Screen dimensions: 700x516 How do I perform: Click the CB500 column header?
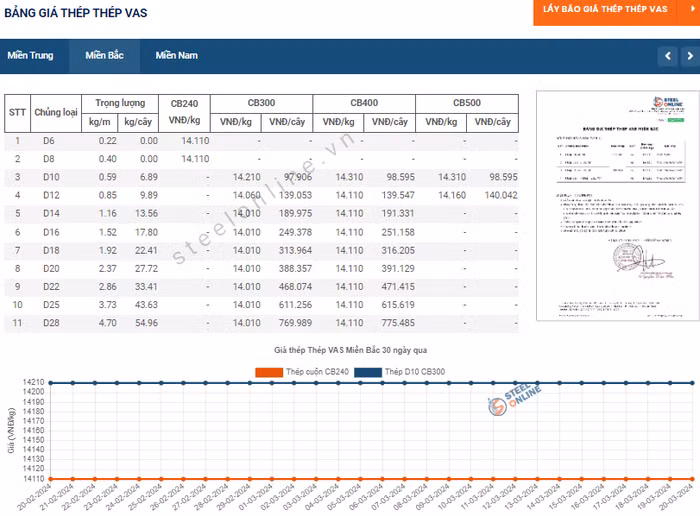point(466,103)
